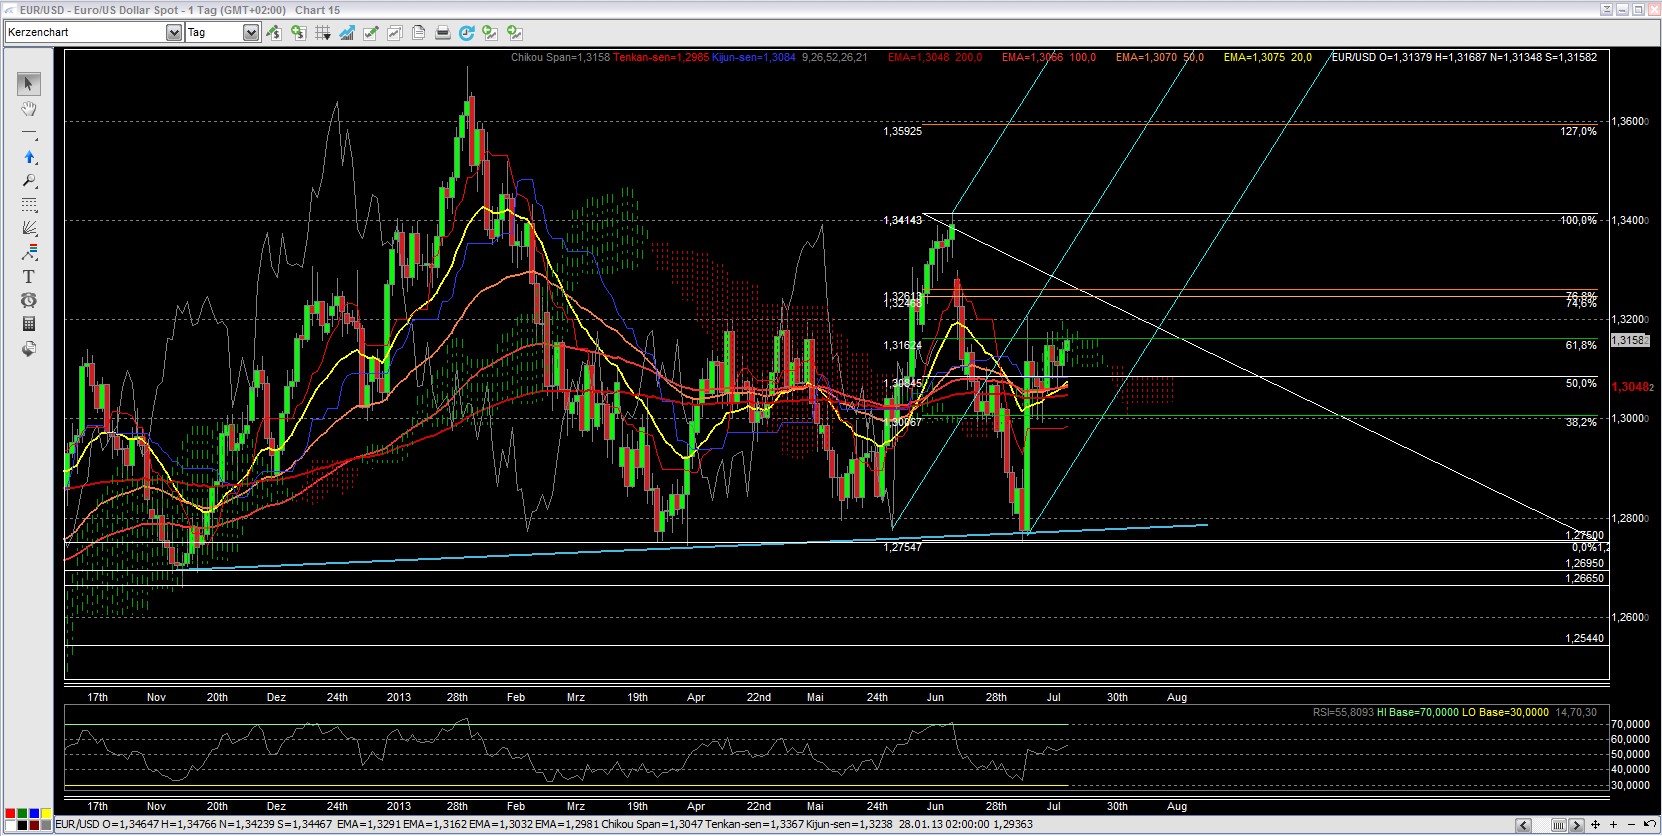
Task: Click the red color in the palette
Action: 10,814
